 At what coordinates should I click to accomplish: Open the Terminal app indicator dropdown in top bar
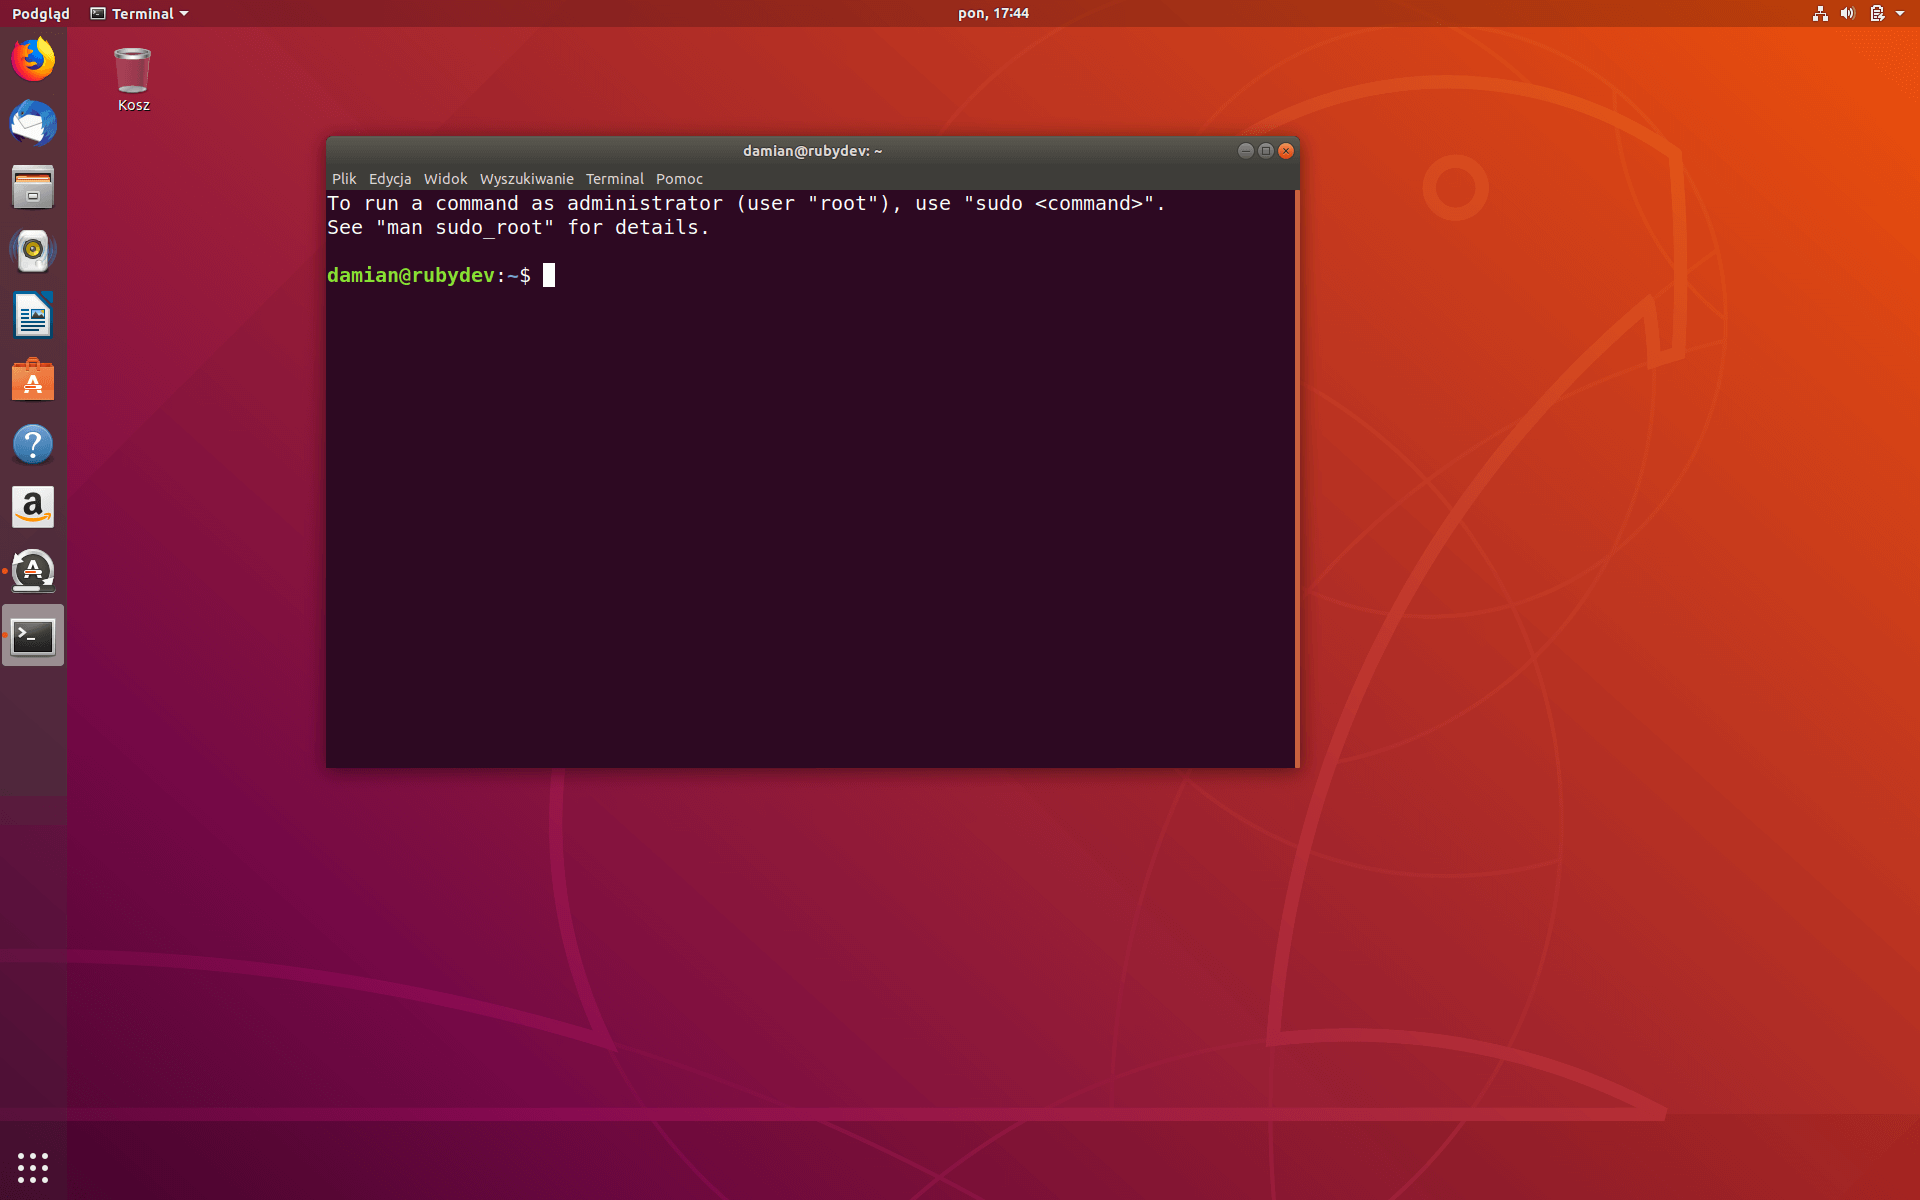pyautogui.click(x=138, y=13)
